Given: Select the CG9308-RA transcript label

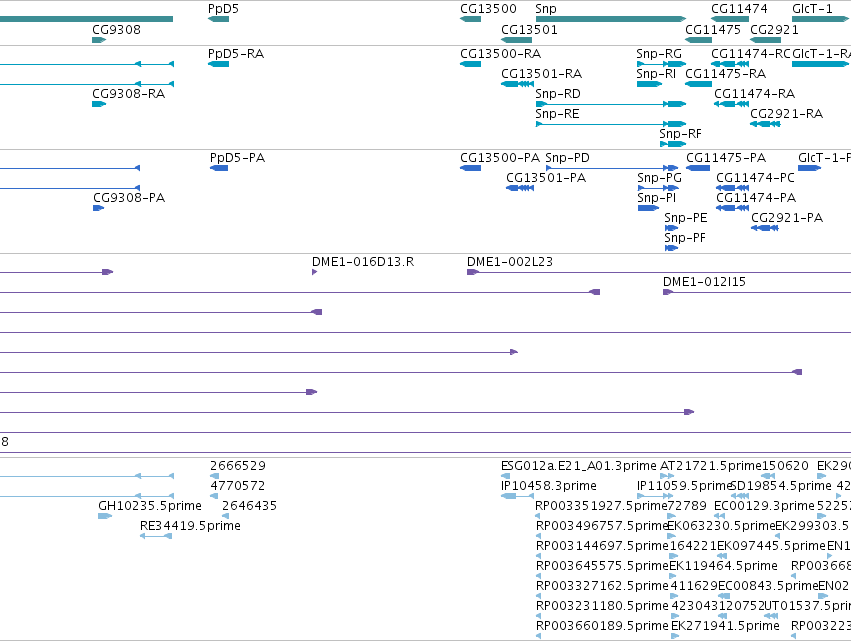Looking at the screenshot, I should [129, 93].
